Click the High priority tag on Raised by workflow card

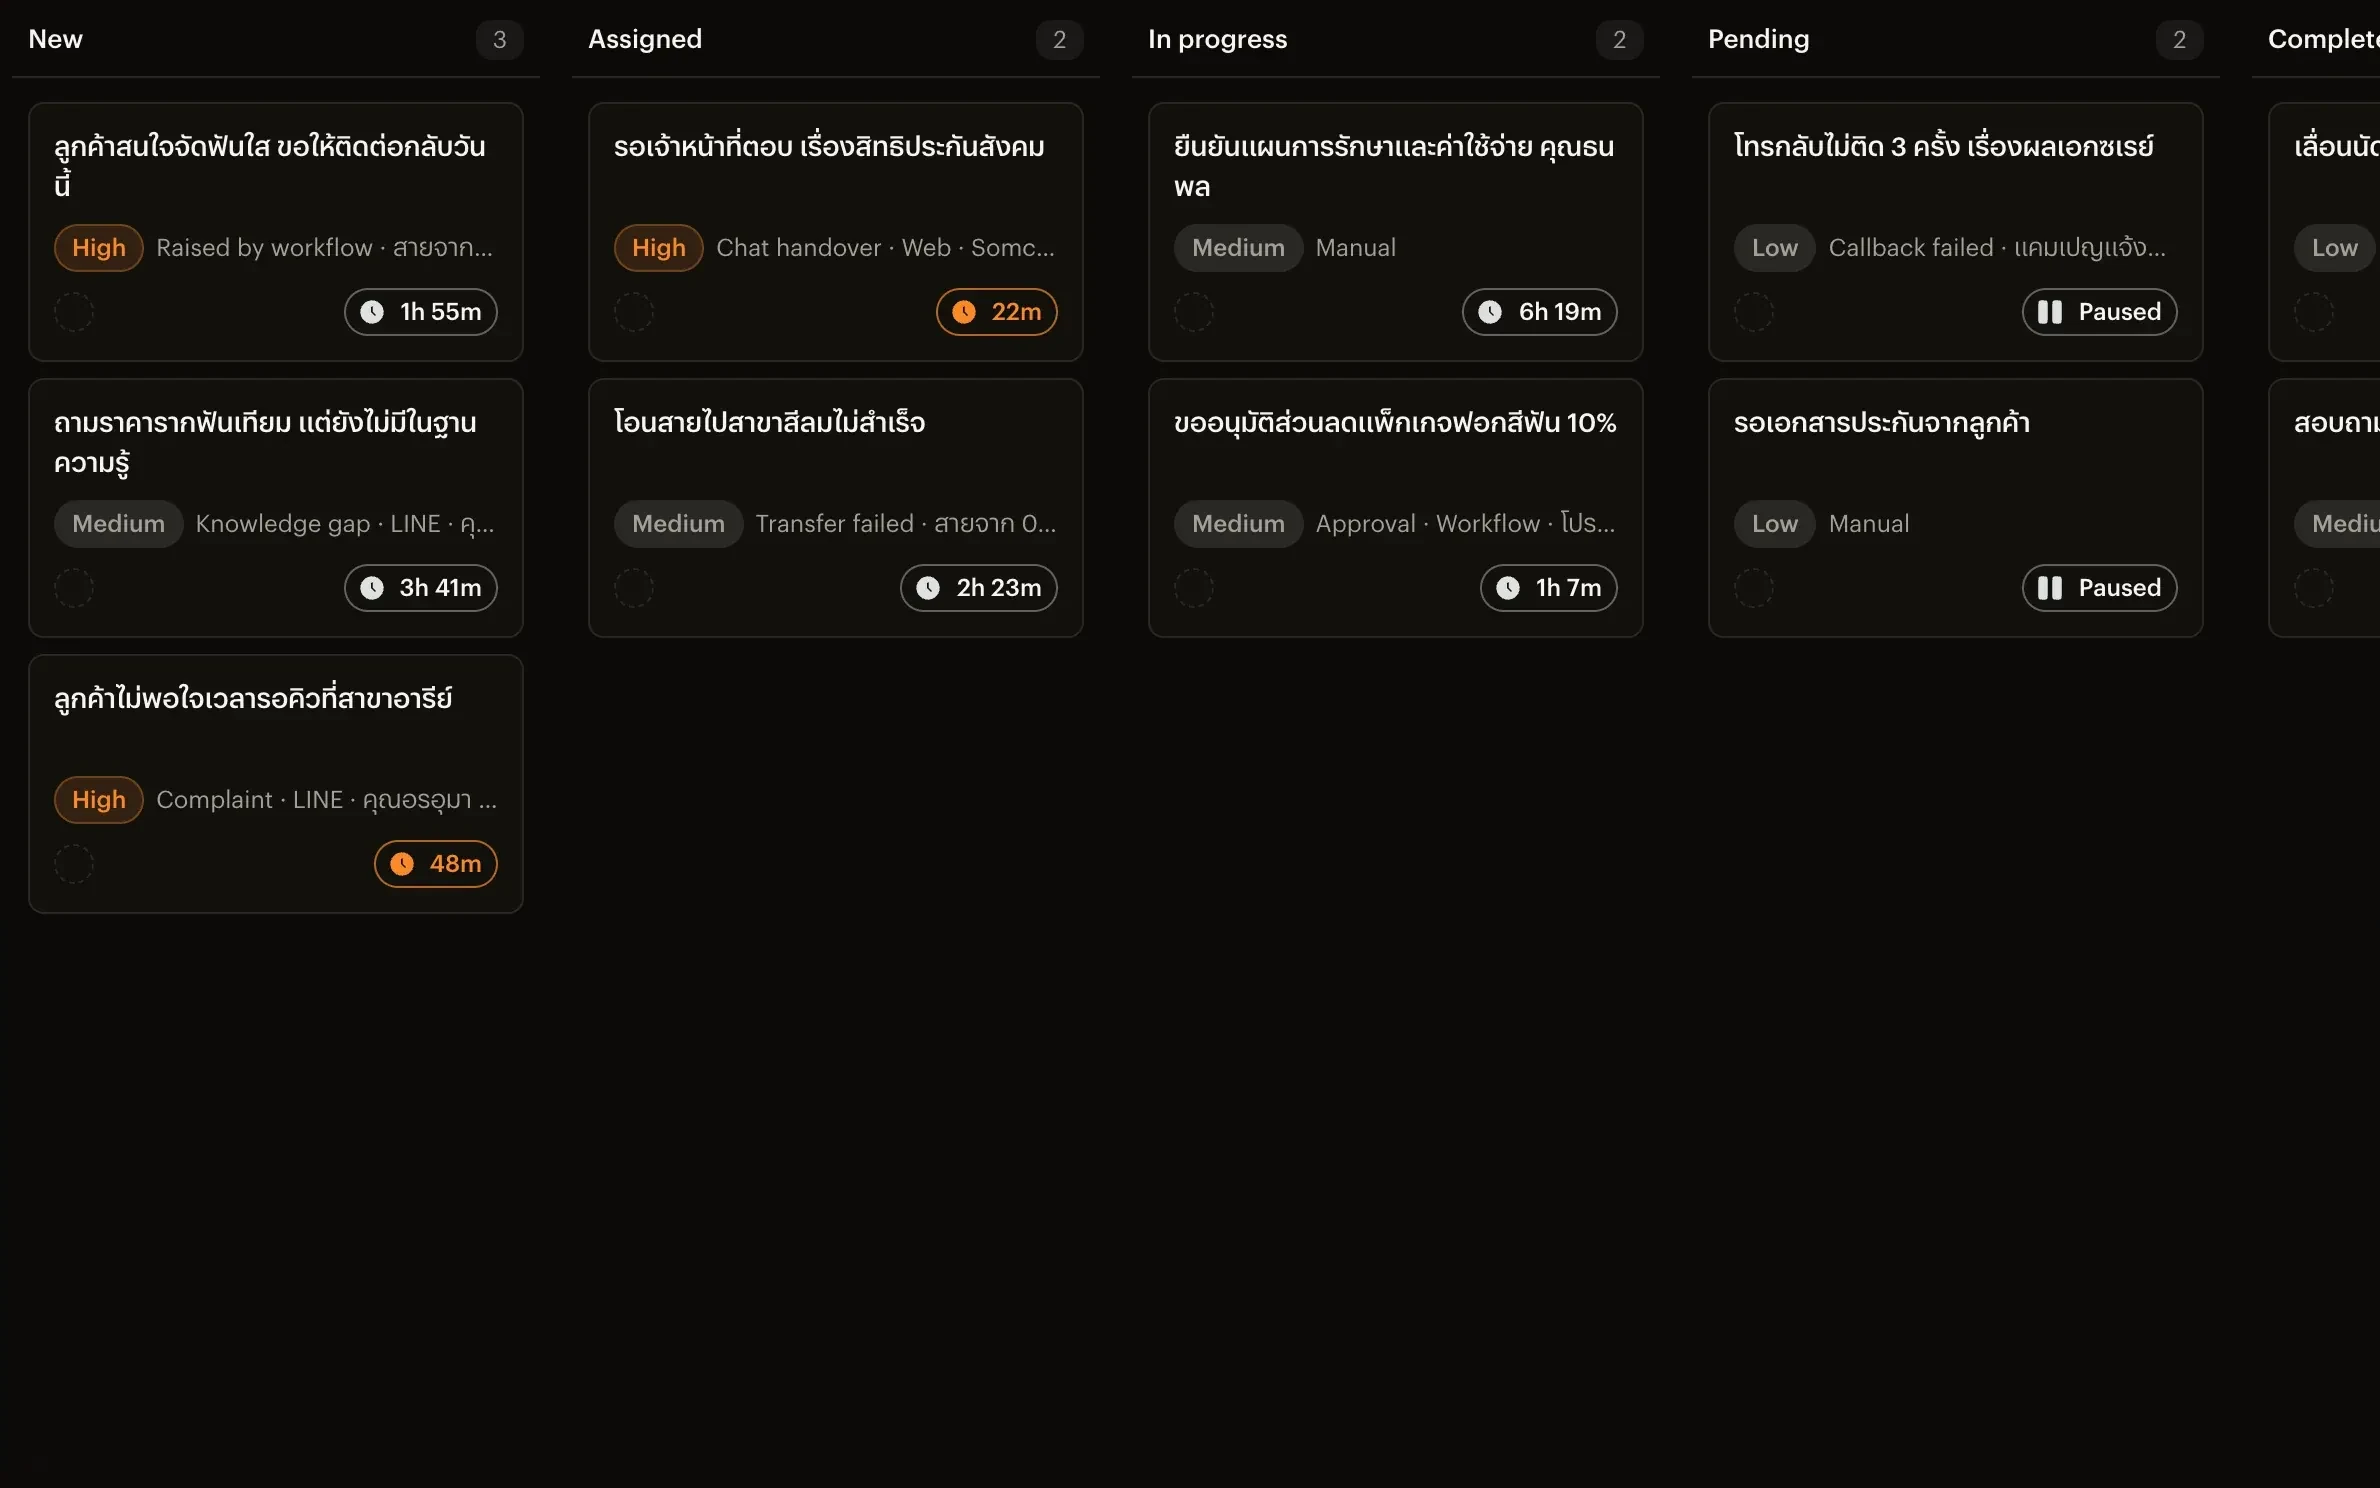(99, 248)
